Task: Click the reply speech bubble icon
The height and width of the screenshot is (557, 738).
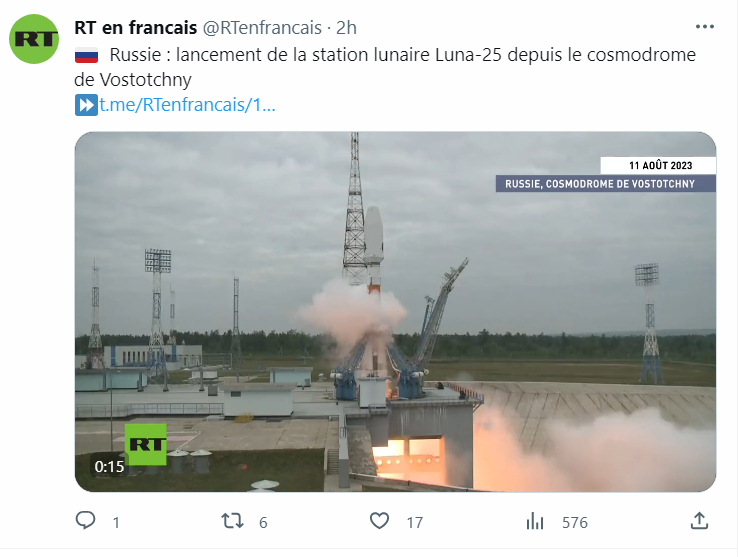Action: (85, 521)
